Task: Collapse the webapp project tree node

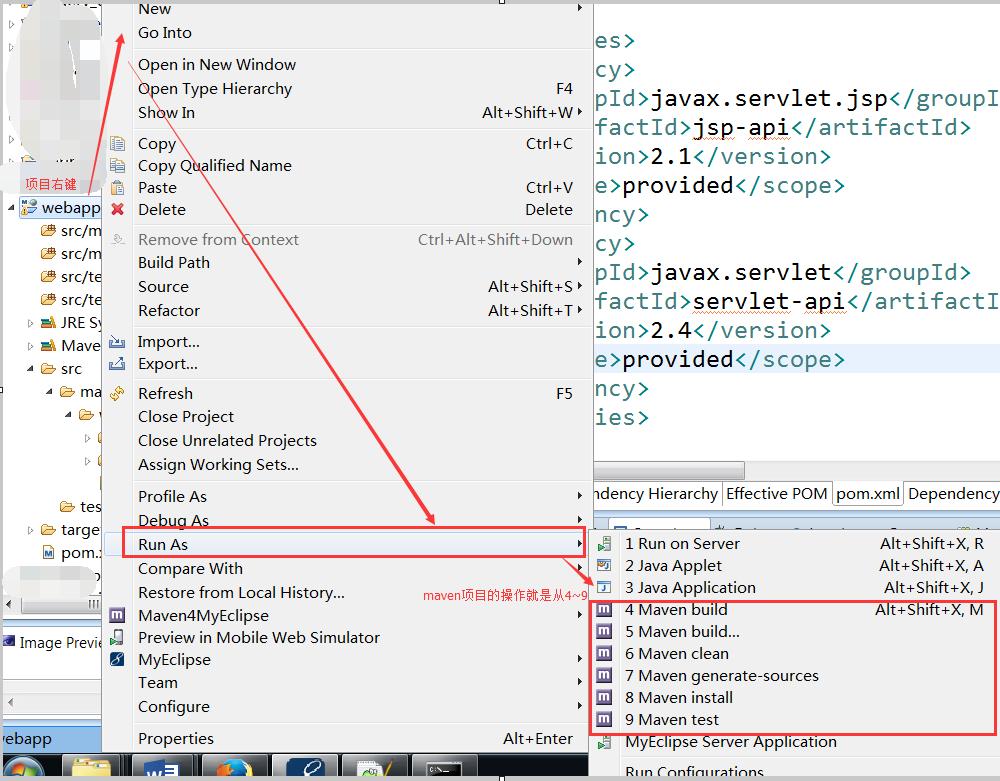Action: pyautogui.click(x=11, y=208)
